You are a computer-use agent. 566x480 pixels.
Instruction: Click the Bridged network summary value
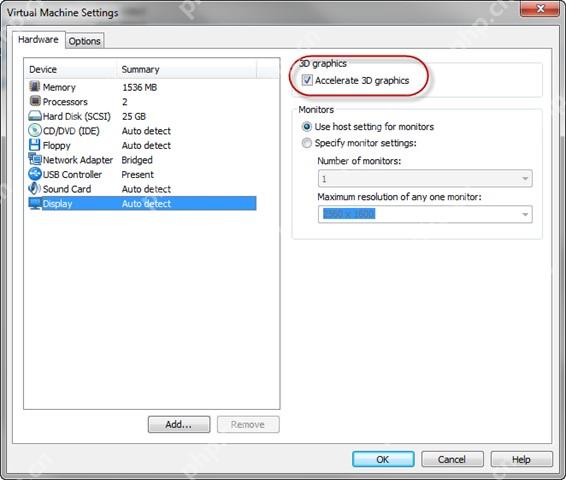(137, 160)
